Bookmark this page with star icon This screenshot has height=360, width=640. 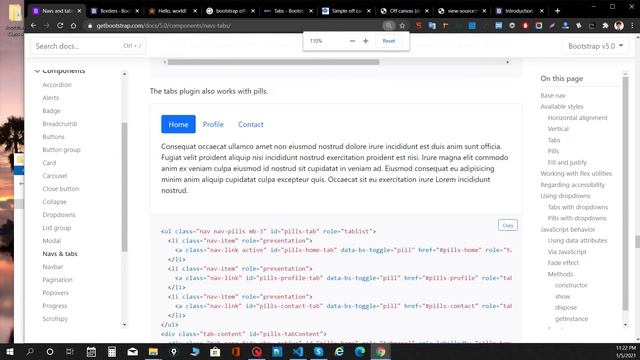(402, 25)
